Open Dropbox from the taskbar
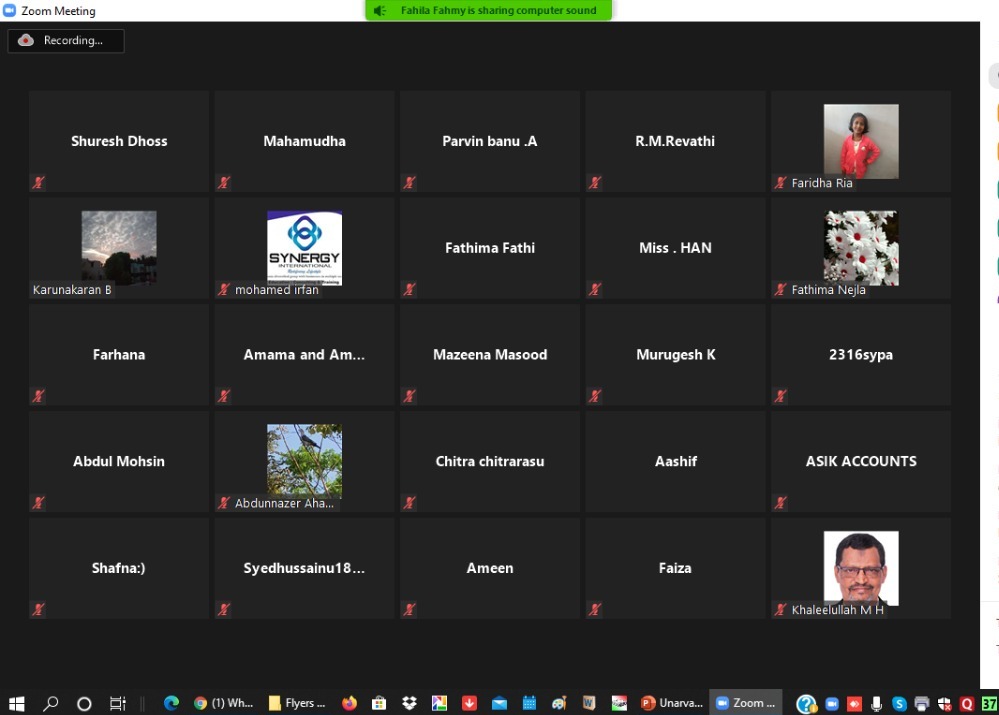This screenshot has height=715, width=999. 409,703
